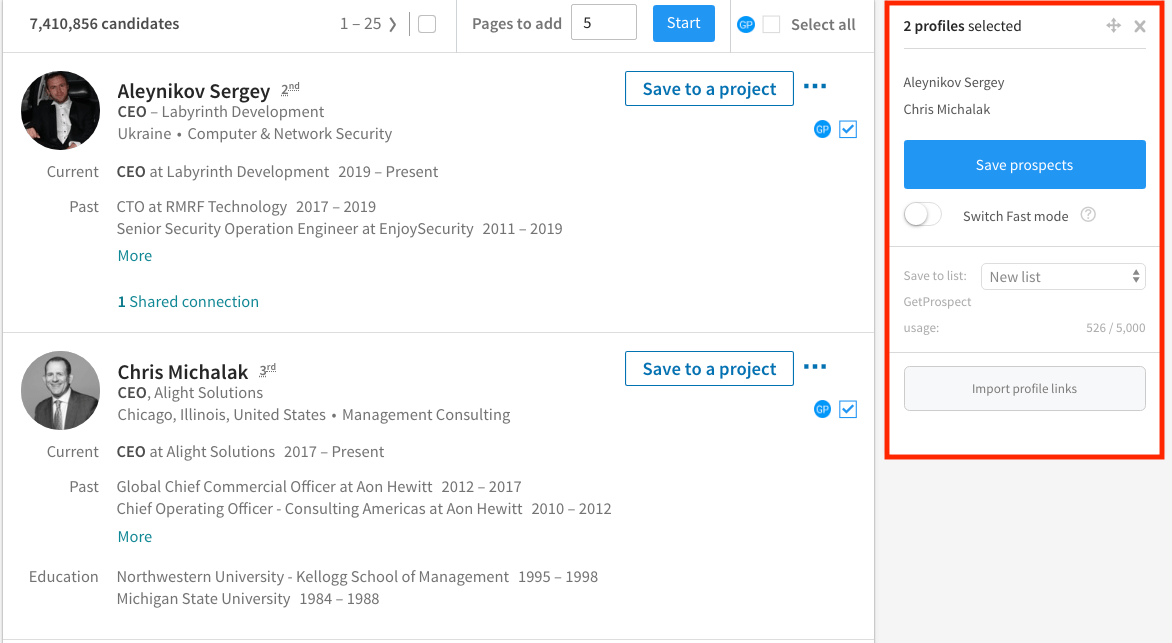Open the 1 Shared connection link
Screen dimensions: 1172x643
click(188, 302)
